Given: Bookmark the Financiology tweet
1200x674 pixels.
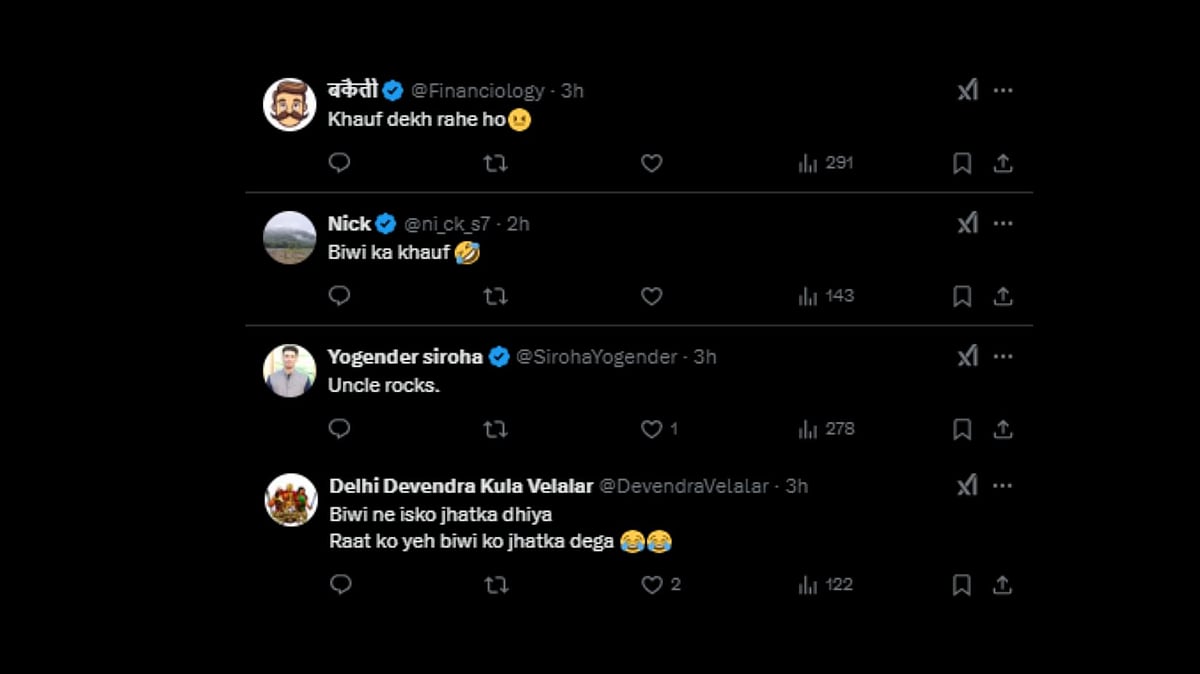Looking at the screenshot, I should point(962,163).
